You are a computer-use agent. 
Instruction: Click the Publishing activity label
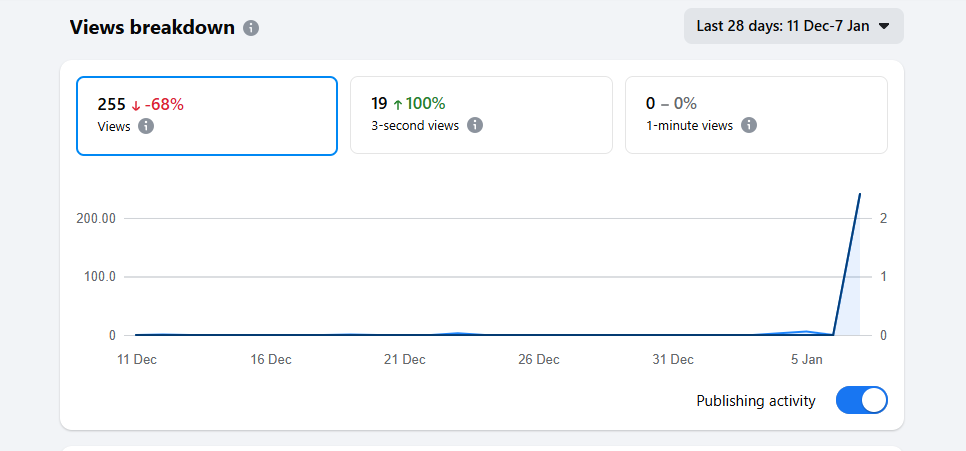pyautogui.click(x=755, y=401)
